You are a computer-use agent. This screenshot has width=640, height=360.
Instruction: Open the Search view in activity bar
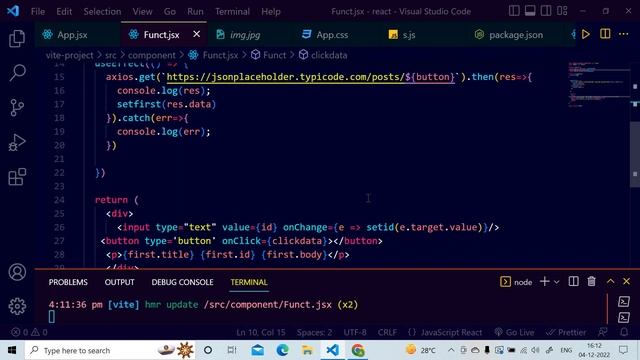click(17, 73)
